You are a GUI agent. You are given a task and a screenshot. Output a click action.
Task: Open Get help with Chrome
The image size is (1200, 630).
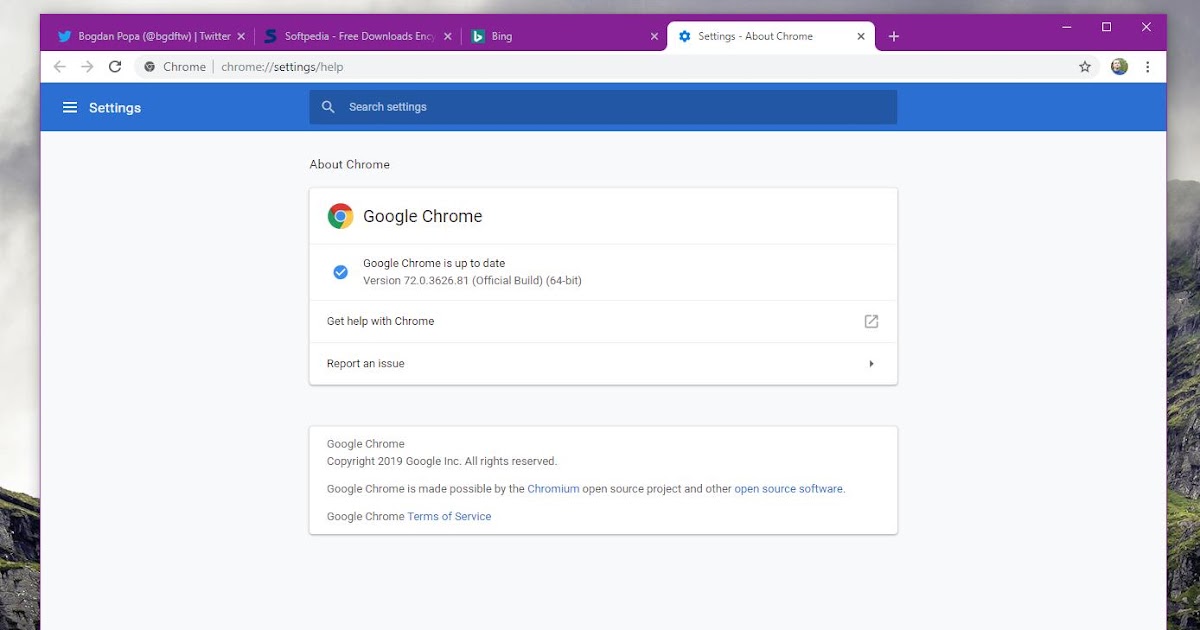[603, 322]
